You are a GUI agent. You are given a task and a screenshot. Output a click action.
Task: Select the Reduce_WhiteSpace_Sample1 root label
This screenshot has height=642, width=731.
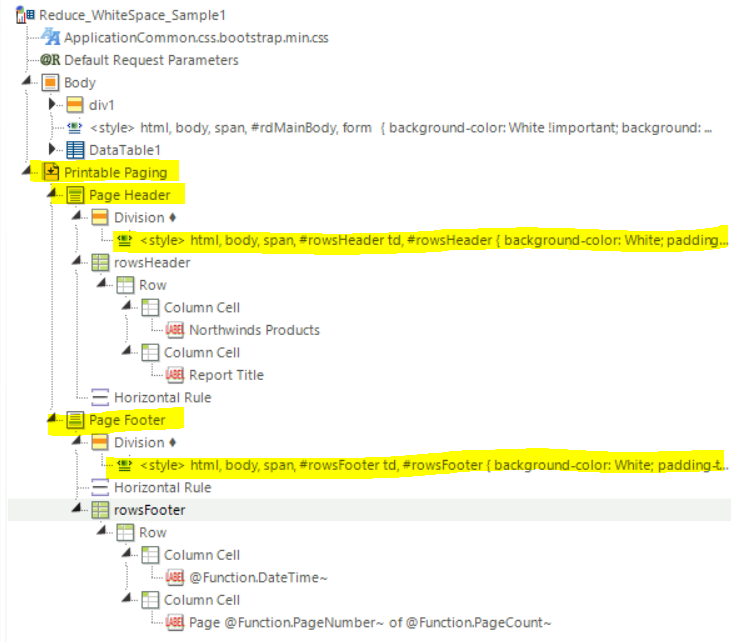coord(132,15)
